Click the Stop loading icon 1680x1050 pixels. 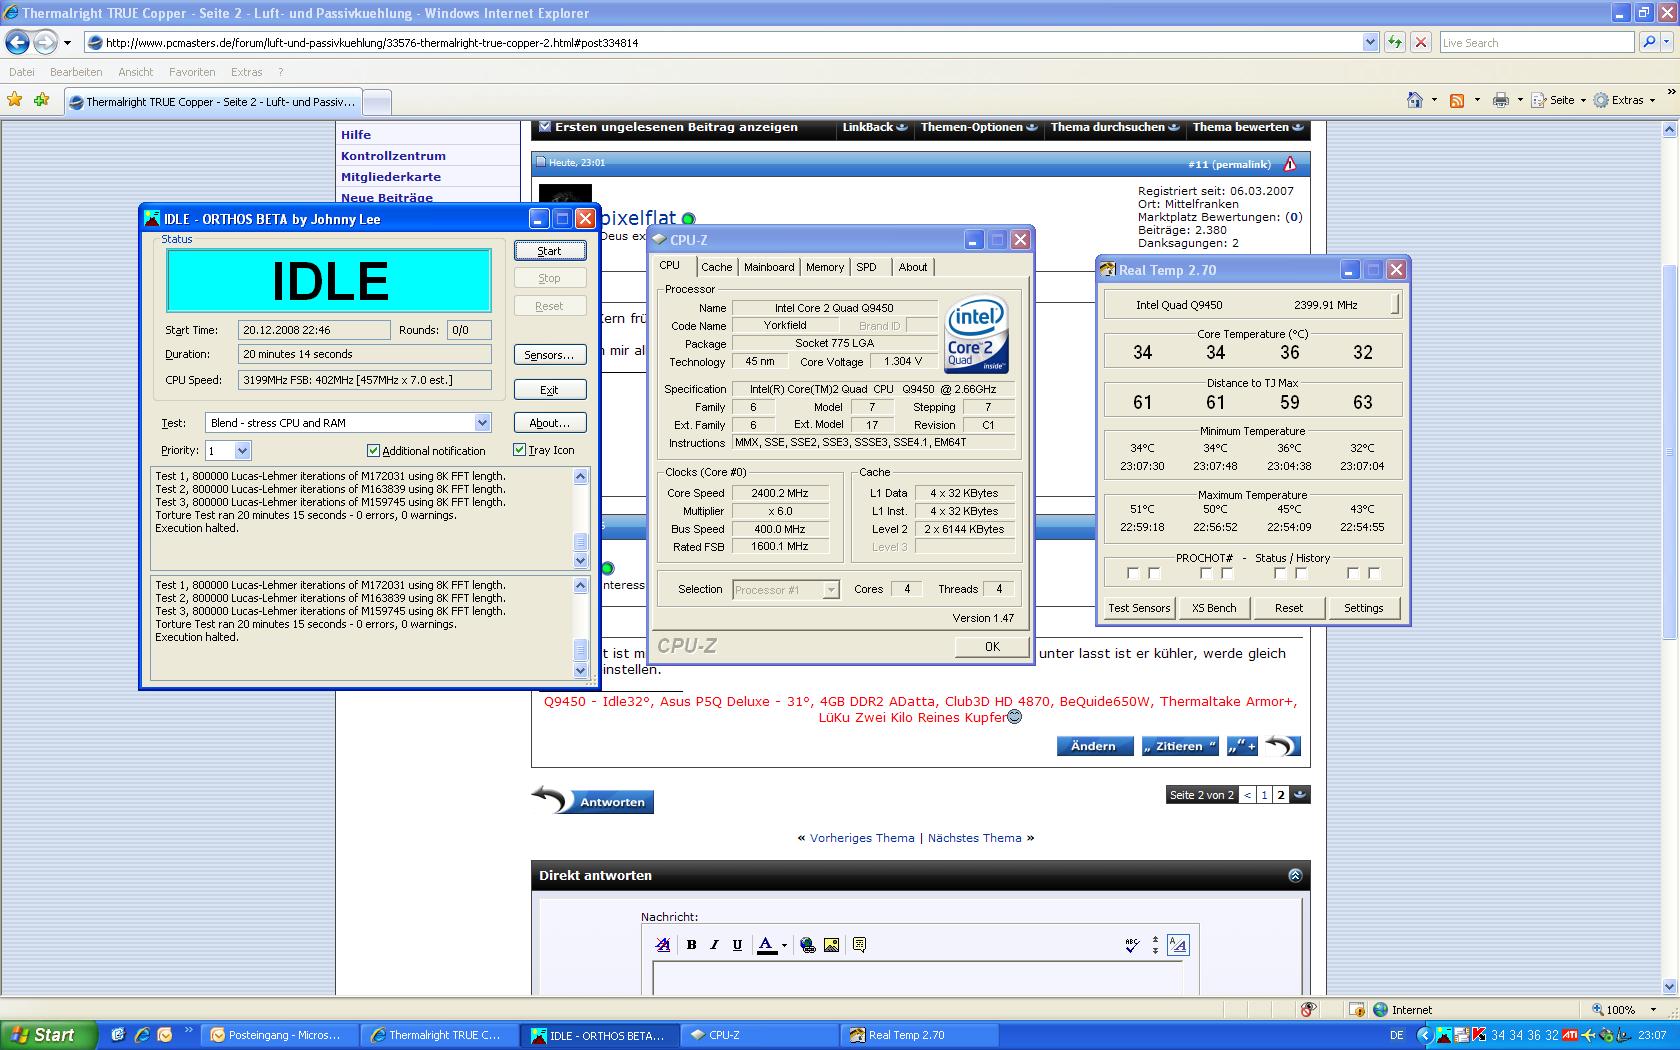click(1420, 42)
